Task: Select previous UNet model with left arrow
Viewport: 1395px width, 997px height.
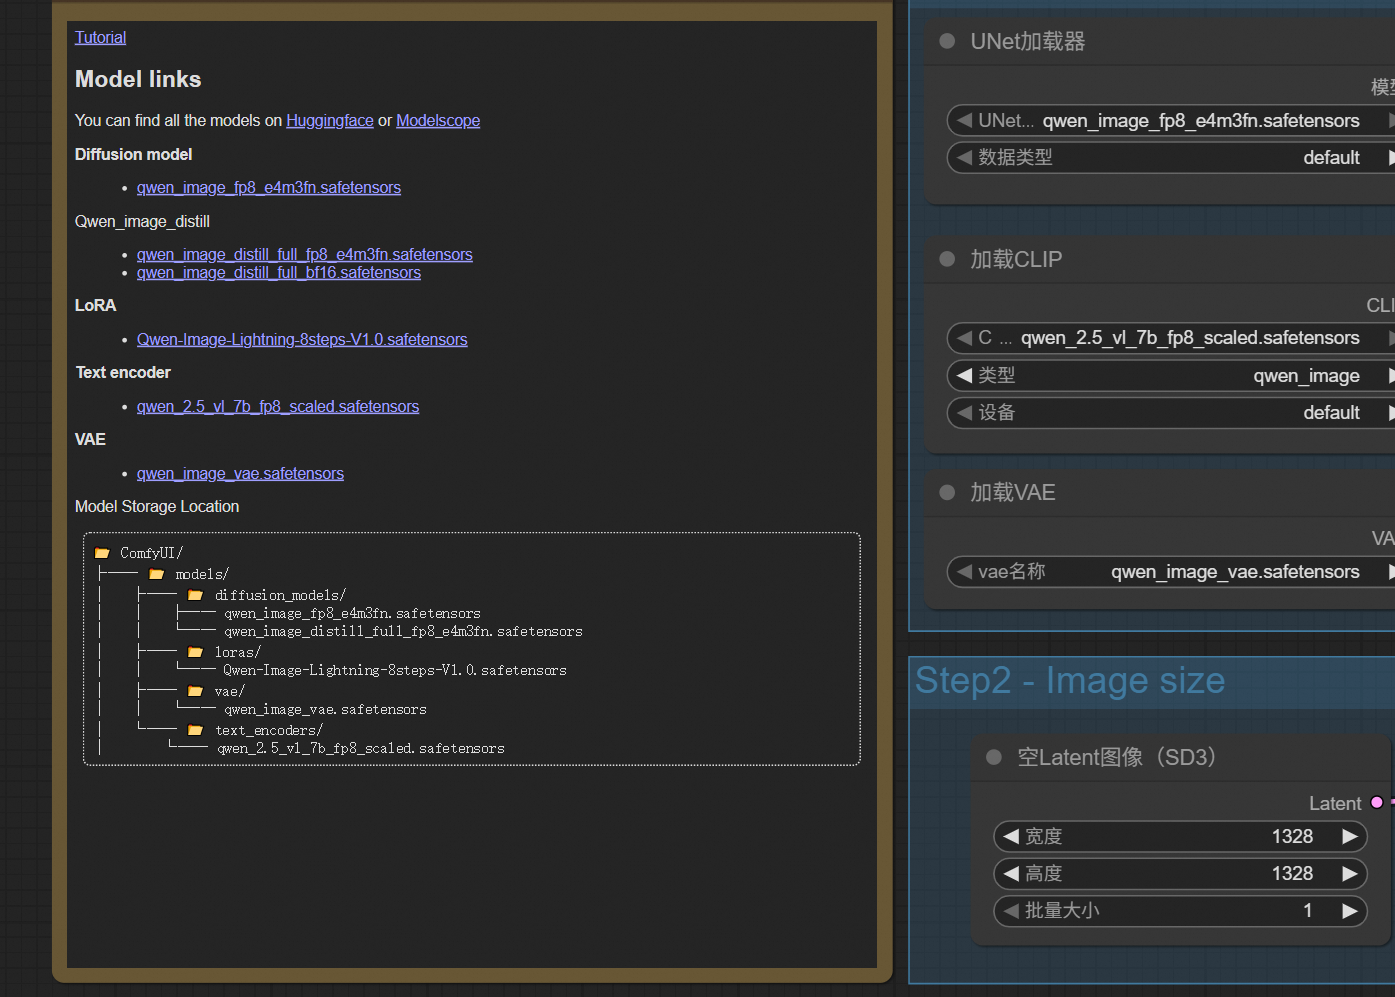Action: pyautogui.click(x=964, y=120)
